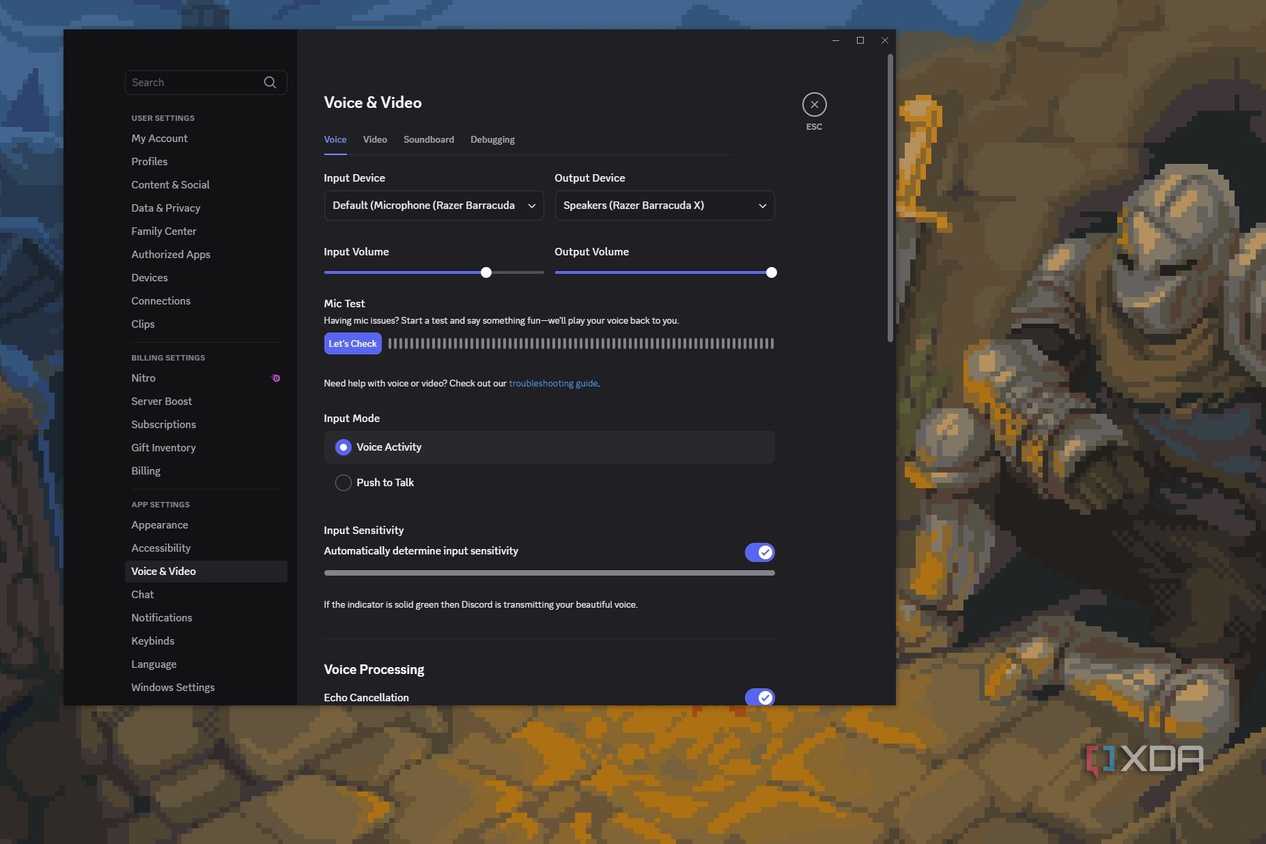Focus the Search settings field
The height and width of the screenshot is (844, 1266).
click(x=206, y=82)
